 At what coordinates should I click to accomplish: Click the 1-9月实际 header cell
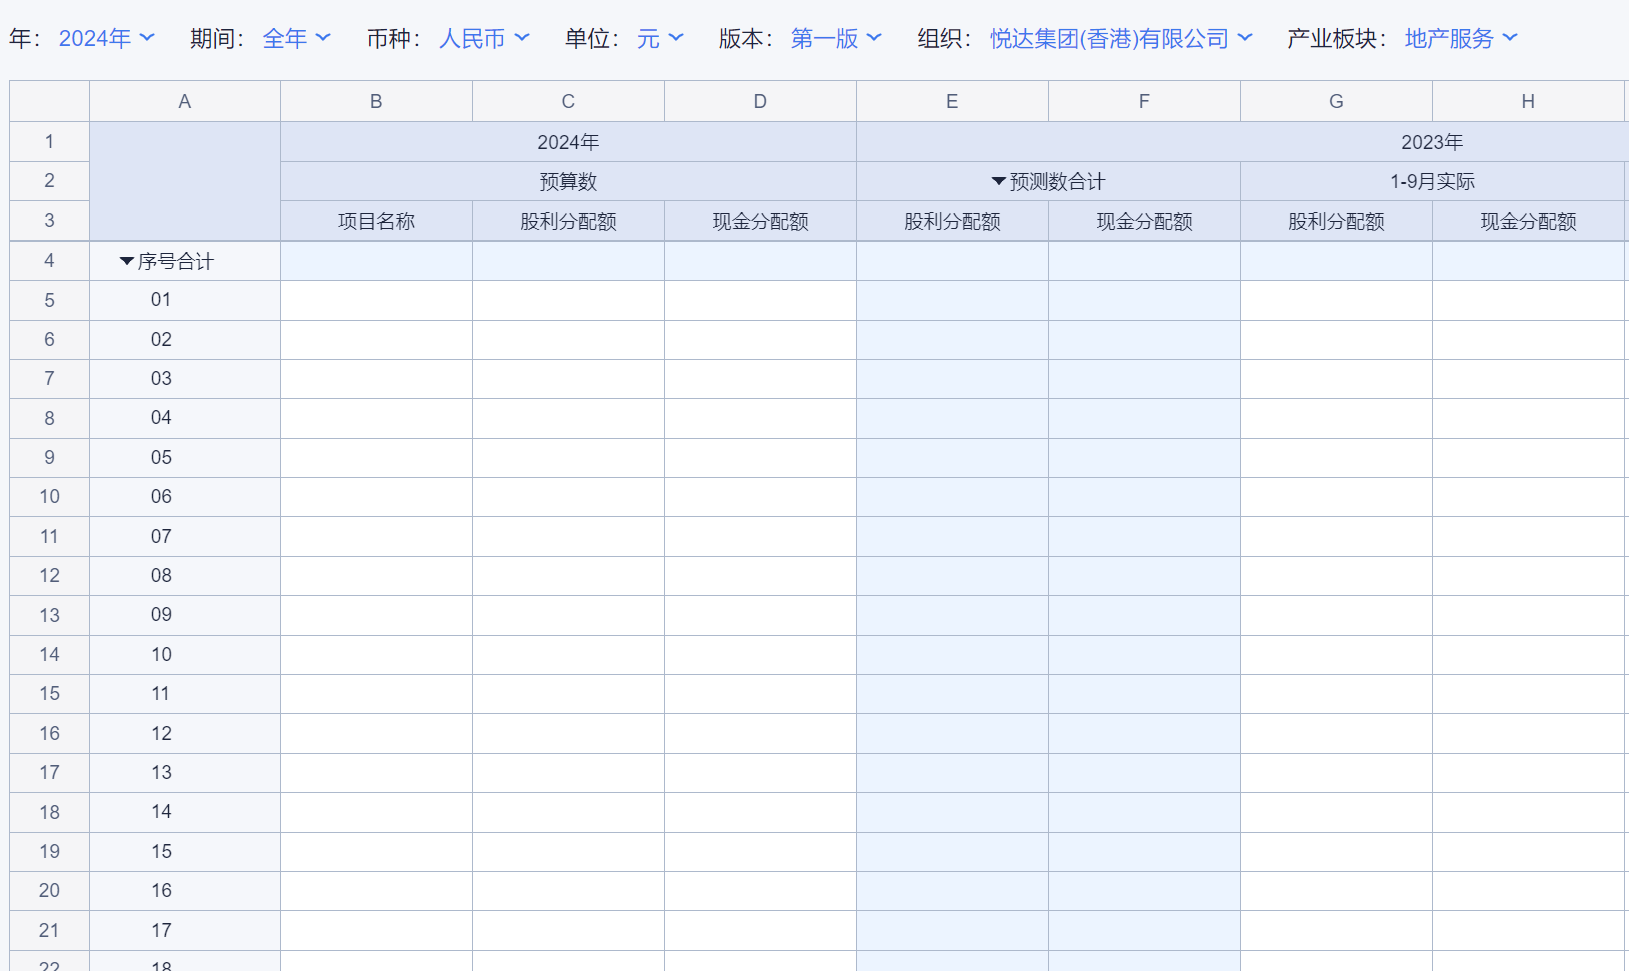point(1432,182)
